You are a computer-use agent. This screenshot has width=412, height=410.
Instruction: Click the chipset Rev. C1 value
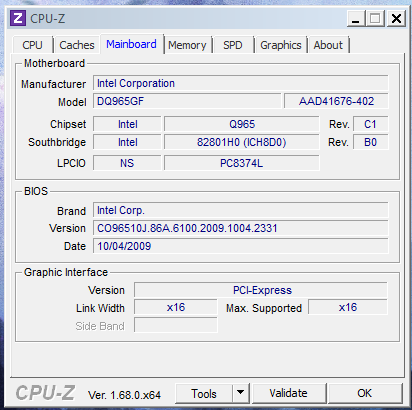point(371,124)
